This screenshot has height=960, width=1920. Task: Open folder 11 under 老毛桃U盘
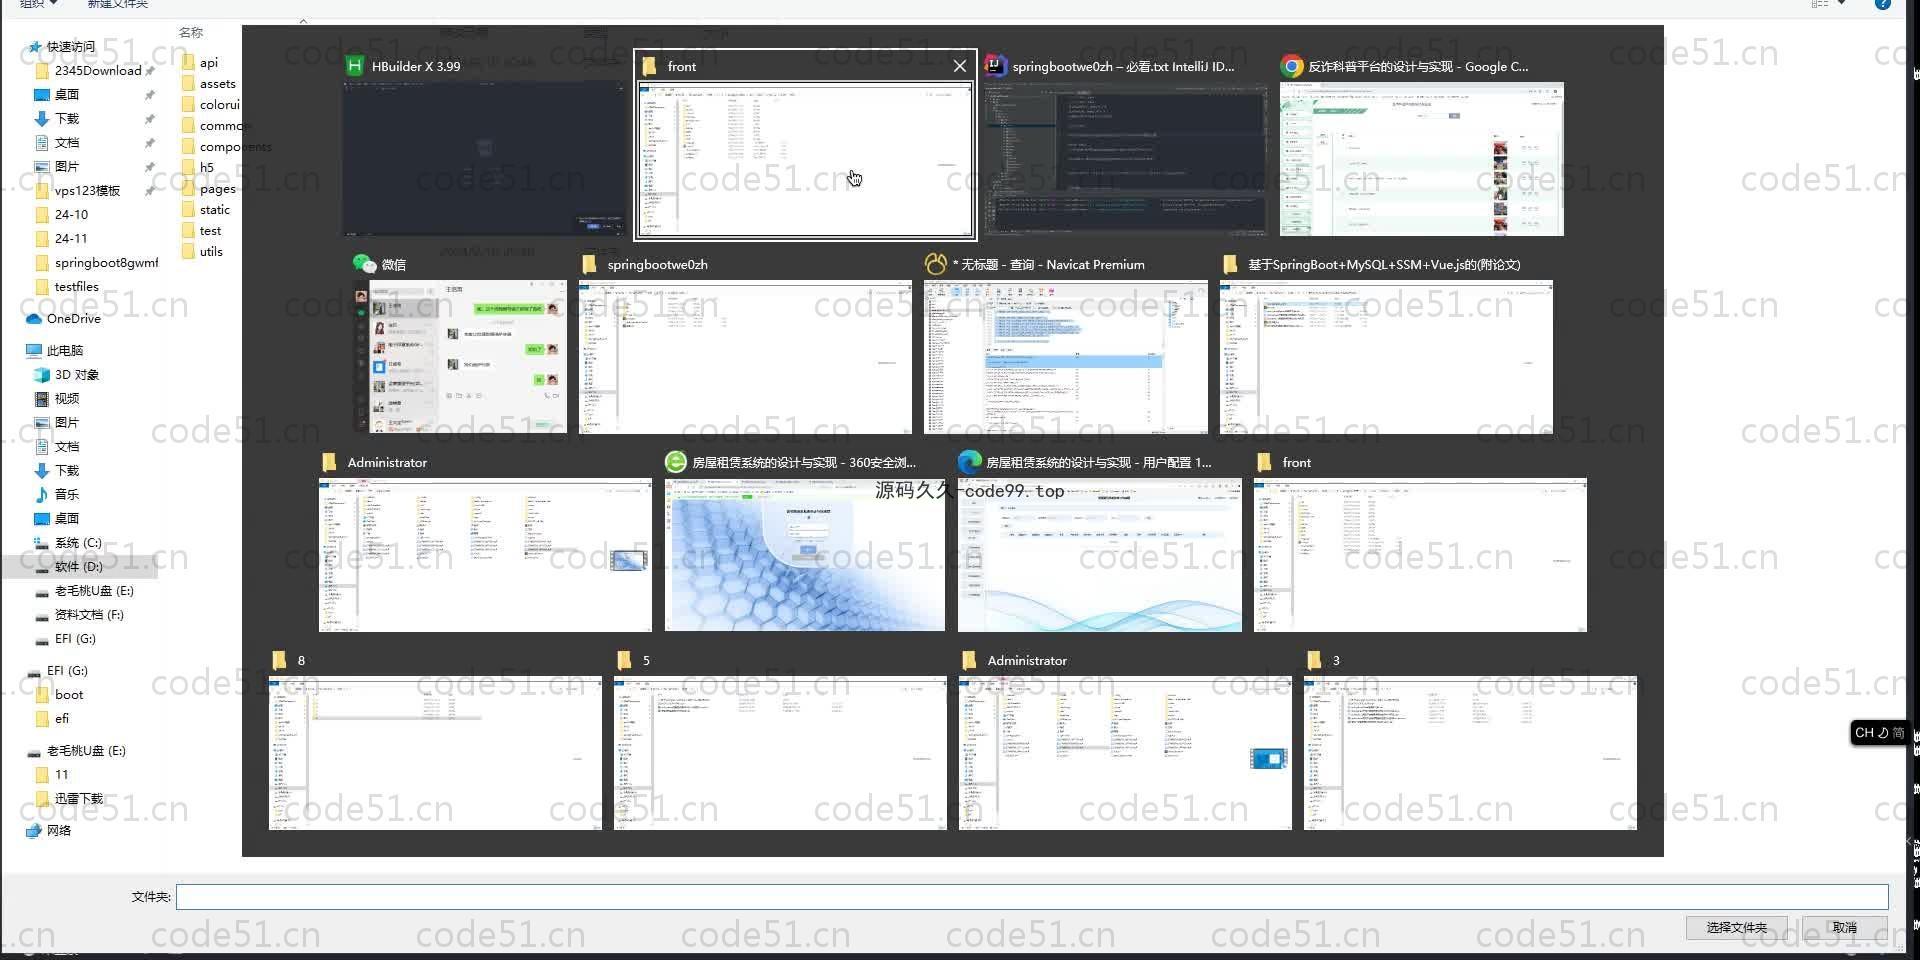click(x=61, y=774)
